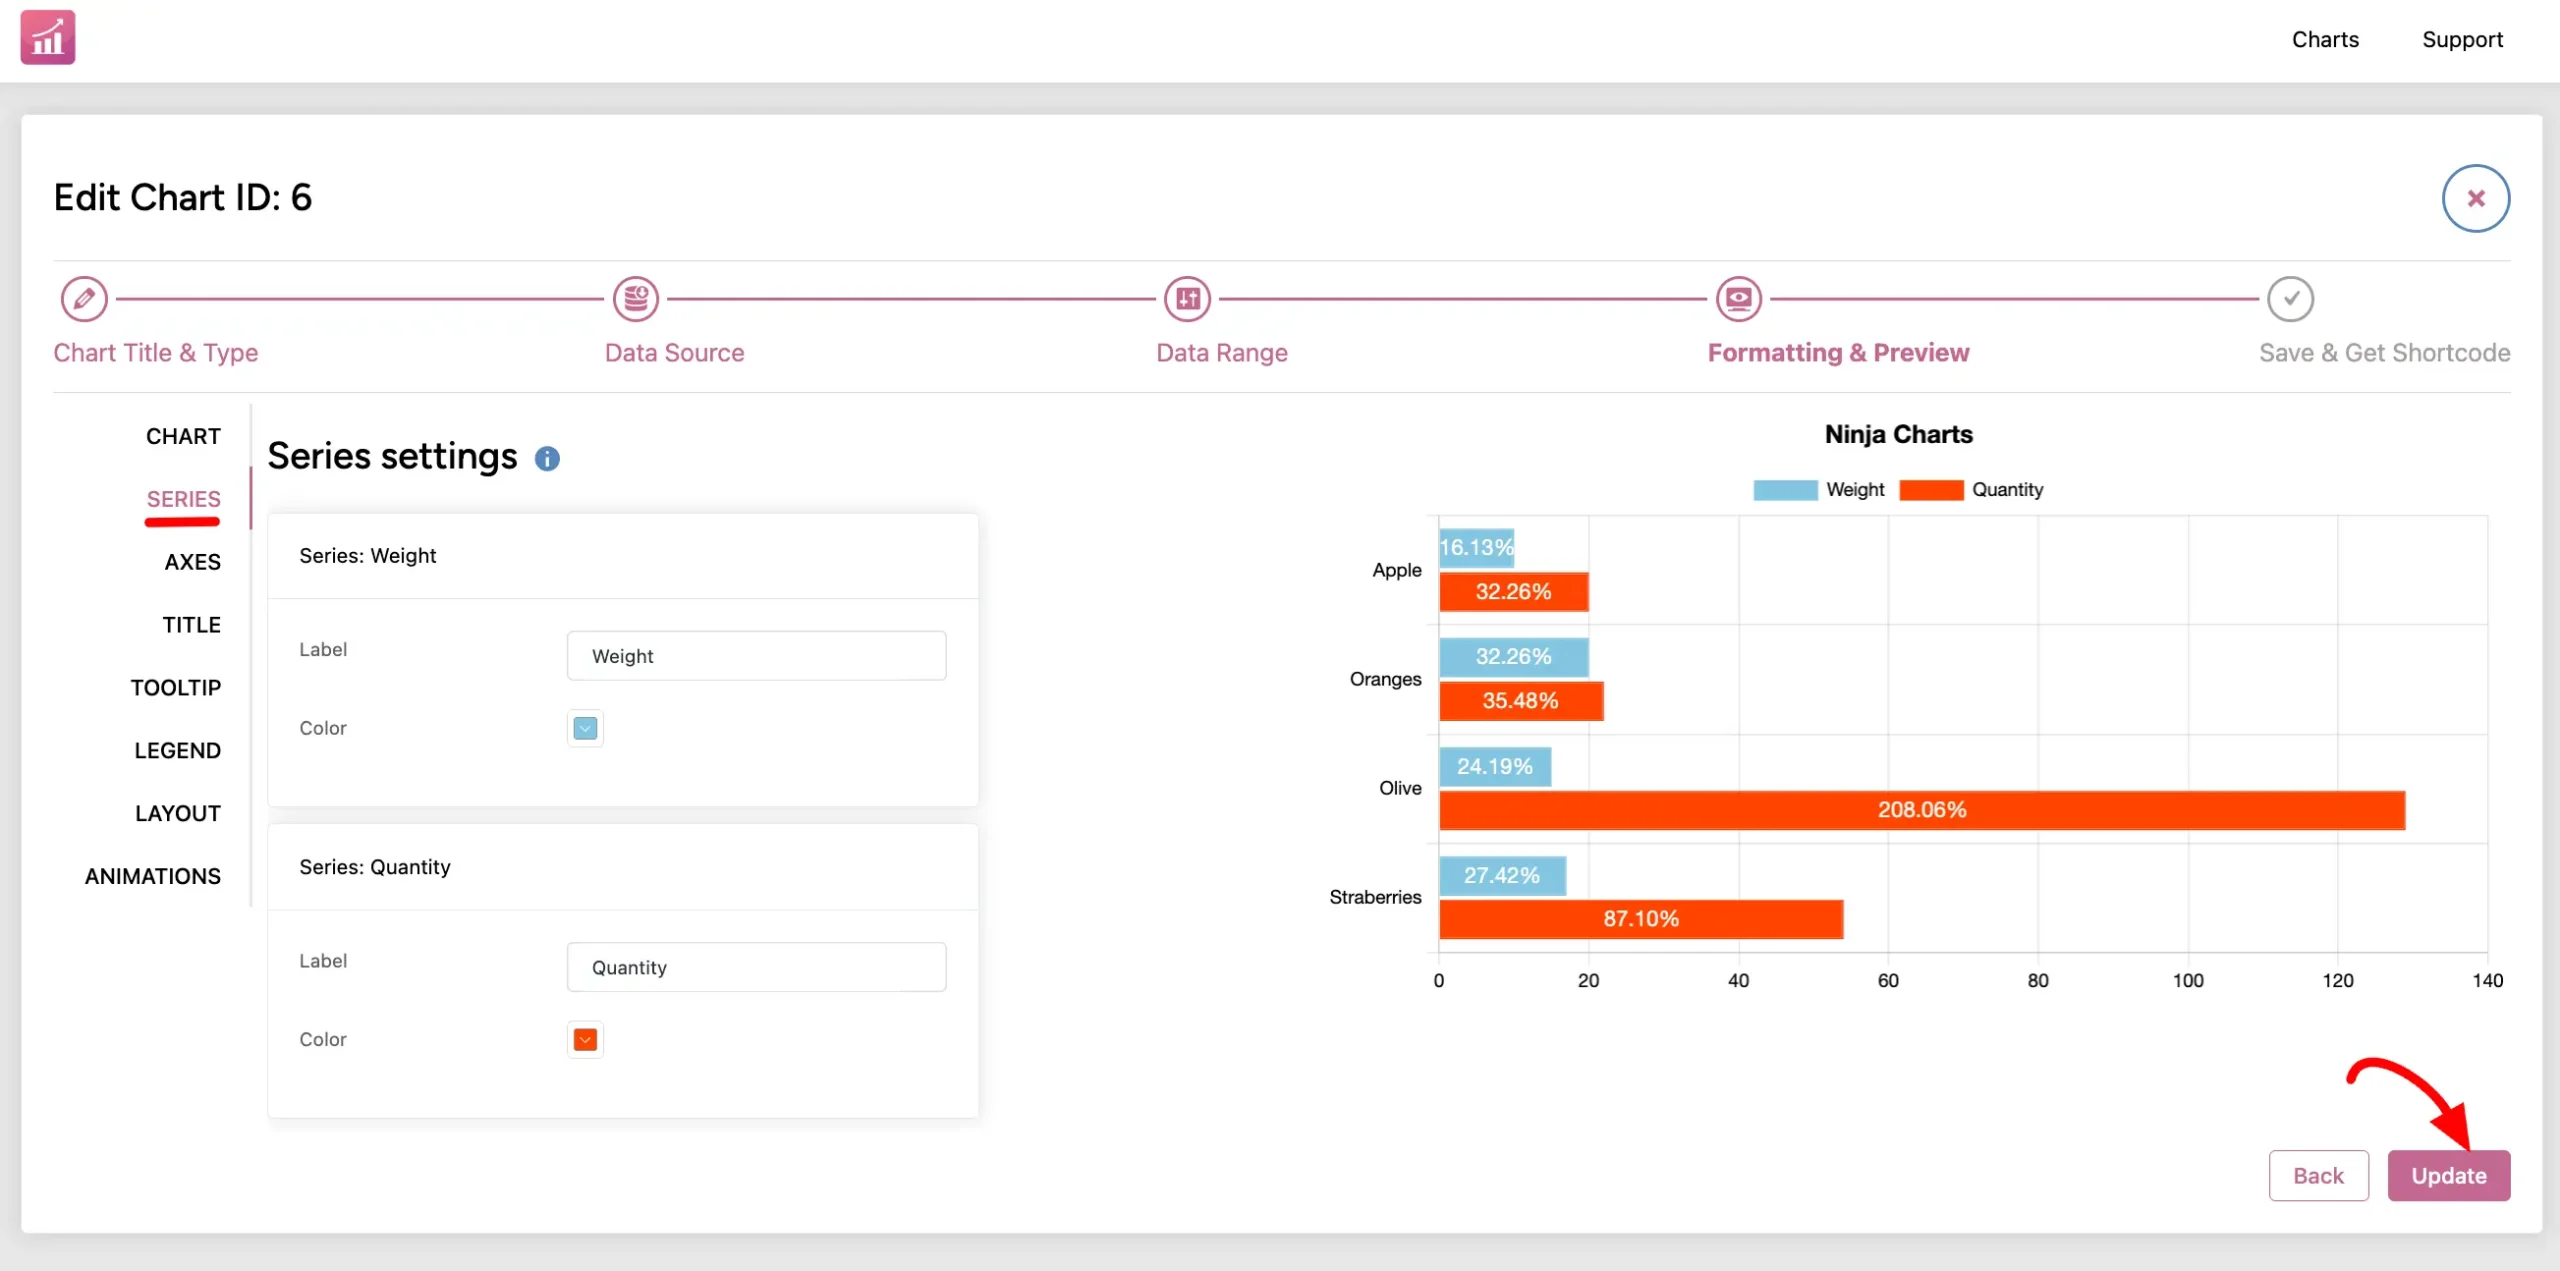Click the Straberries Weight bar showing 27.42%
This screenshot has width=2560, height=1271.
(x=1503, y=876)
